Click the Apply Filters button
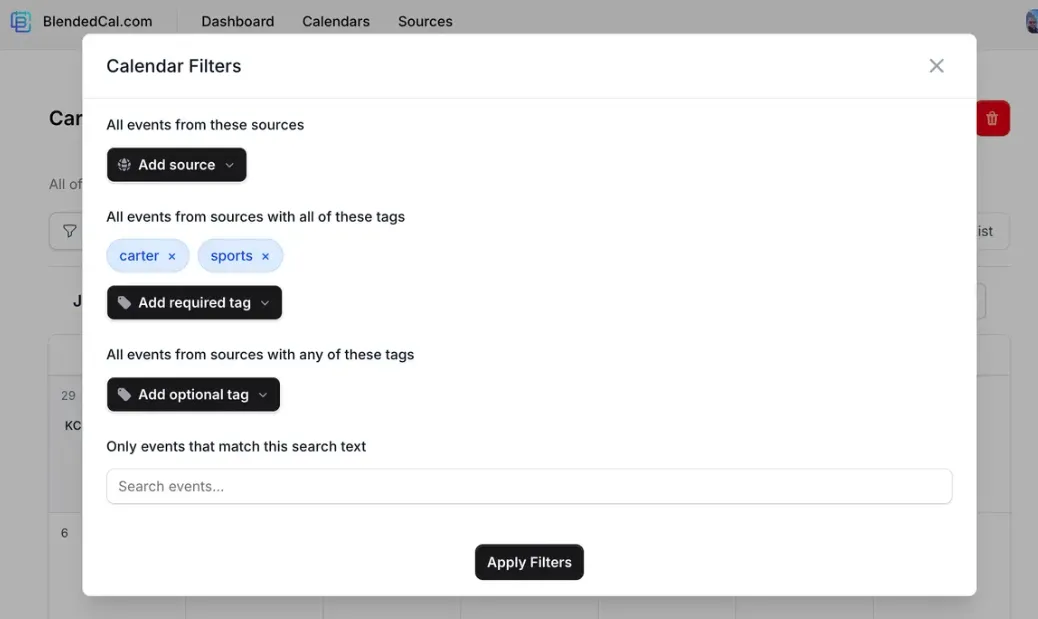This screenshot has height=619, width=1038. [529, 562]
